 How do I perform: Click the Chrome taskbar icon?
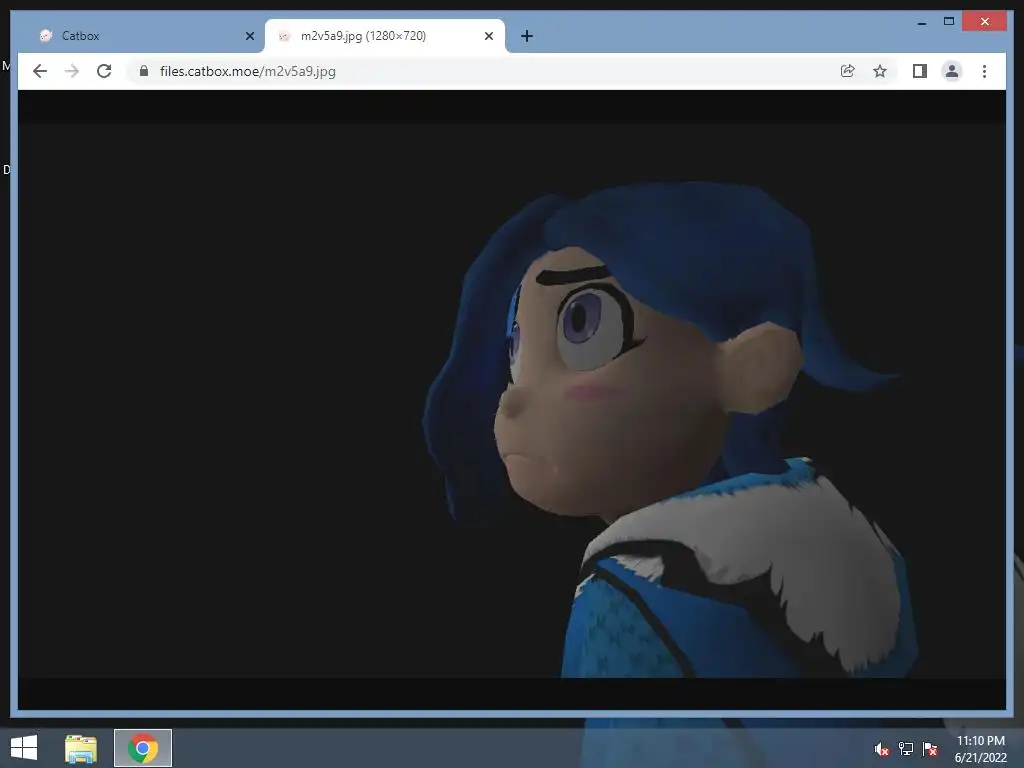pyautogui.click(x=143, y=748)
